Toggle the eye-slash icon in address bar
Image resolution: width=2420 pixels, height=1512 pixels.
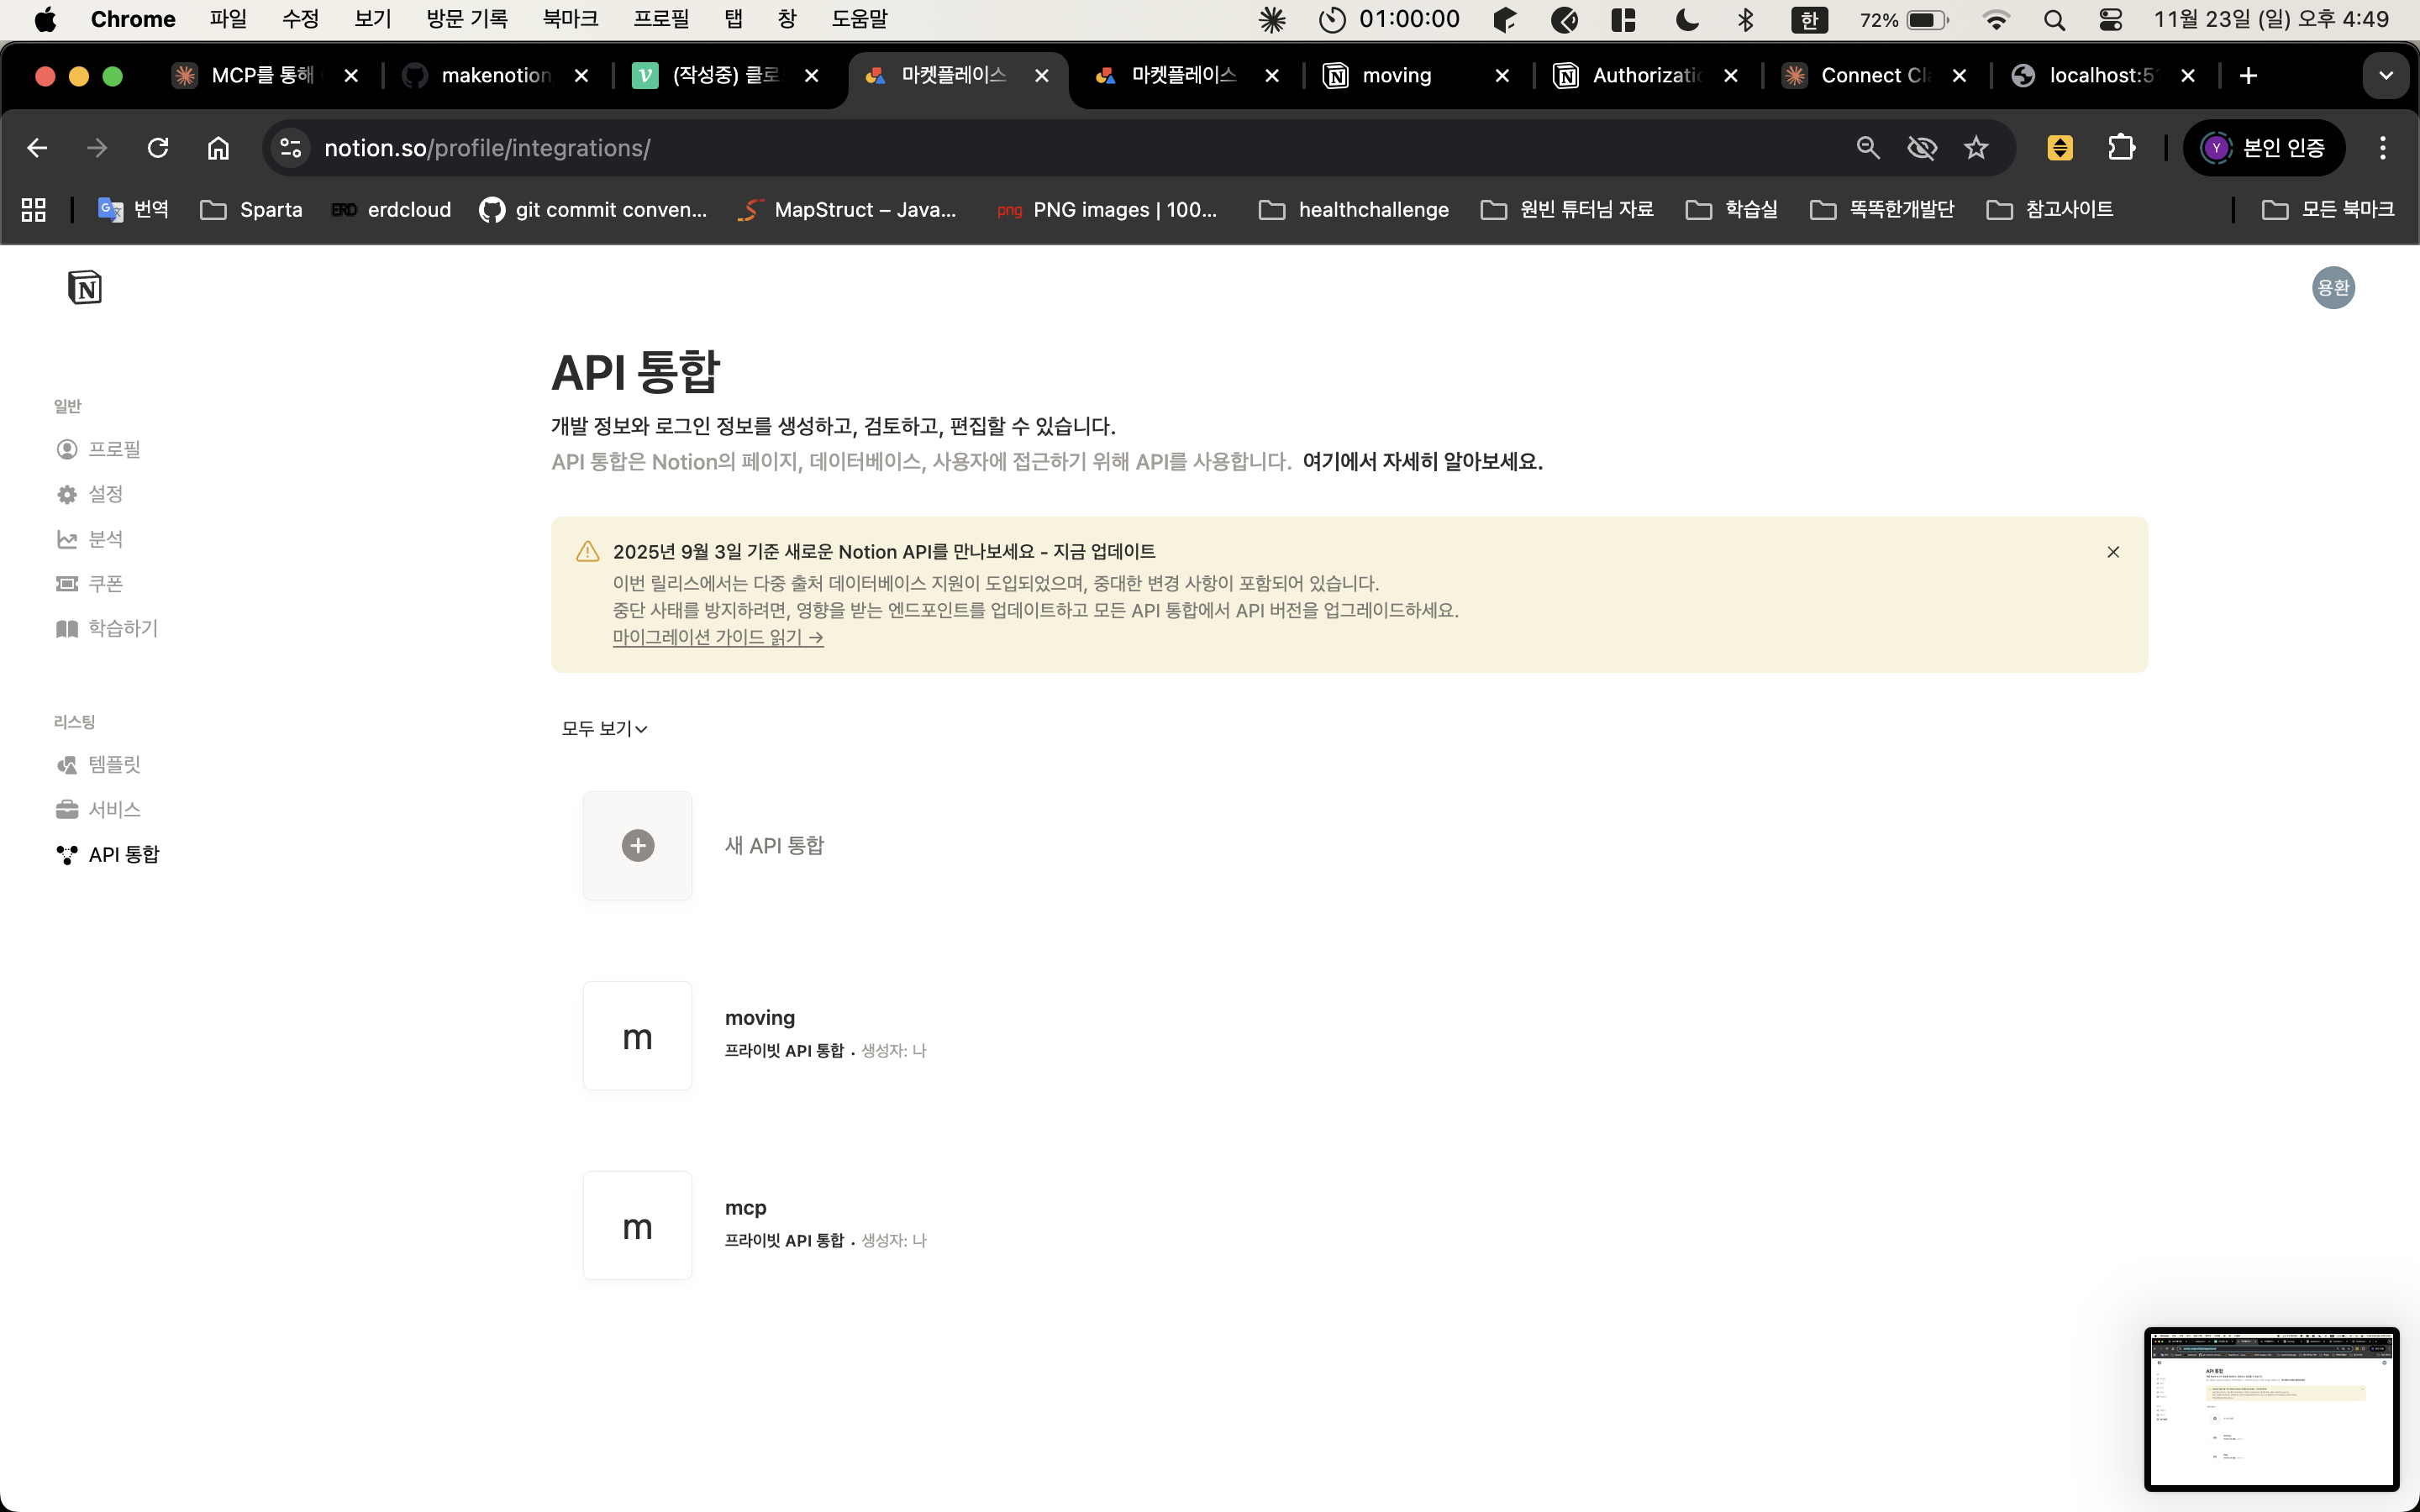pyautogui.click(x=1922, y=148)
